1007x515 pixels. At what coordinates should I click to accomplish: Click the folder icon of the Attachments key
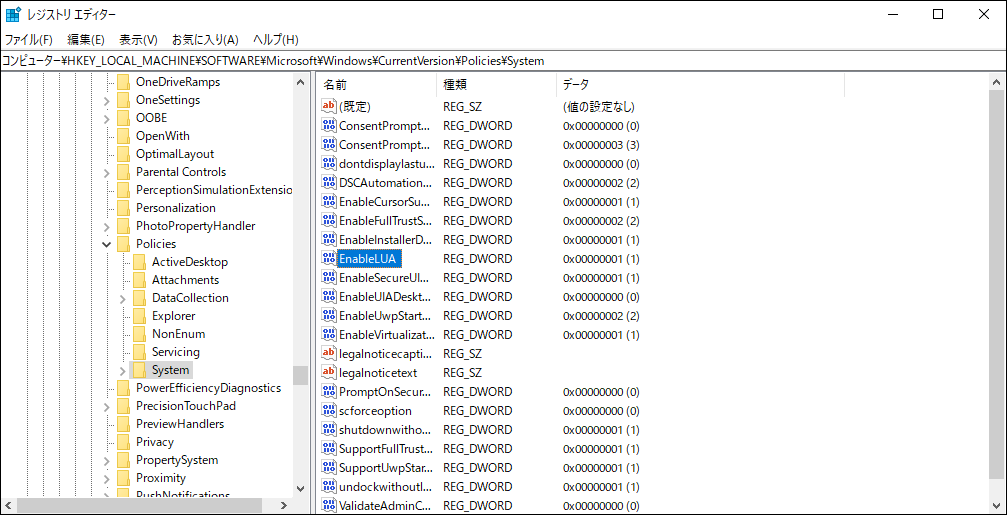pyautogui.click(x=140, y=280)
